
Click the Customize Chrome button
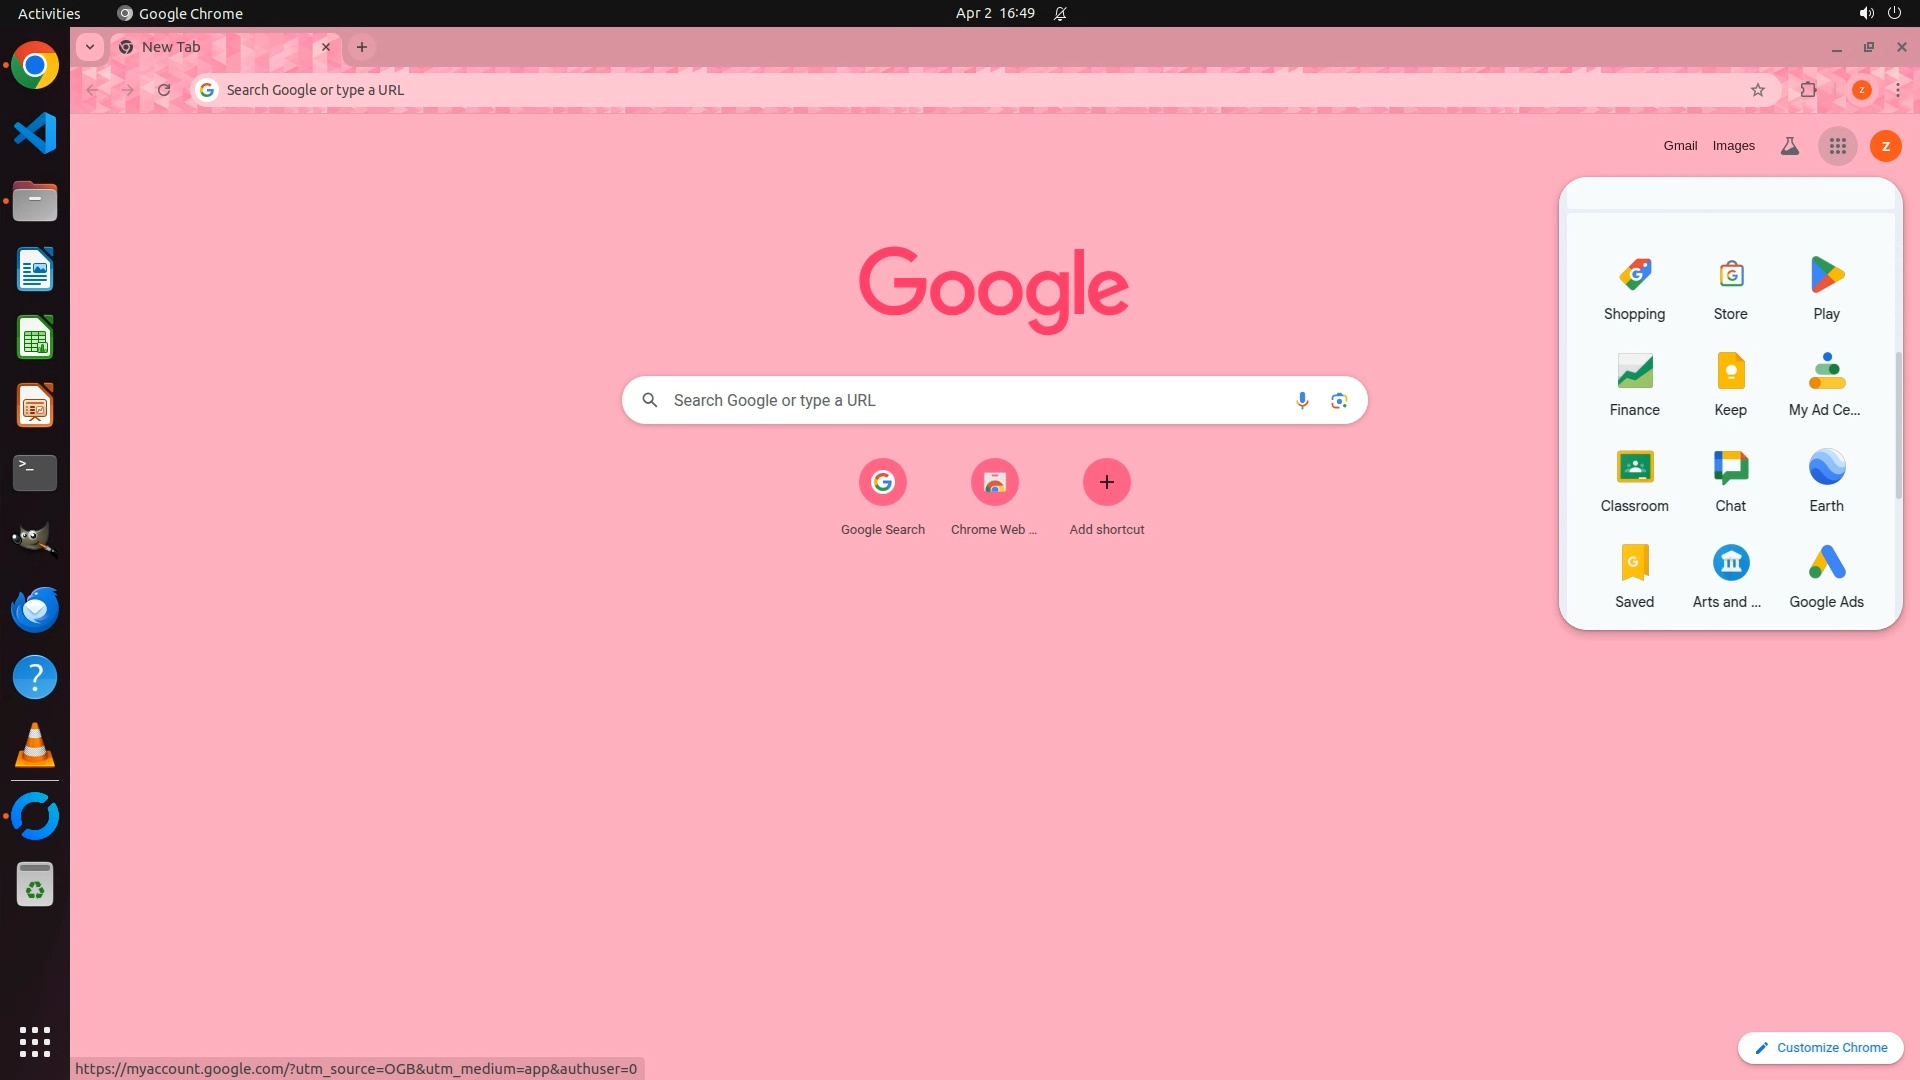coord(1820,1047)
